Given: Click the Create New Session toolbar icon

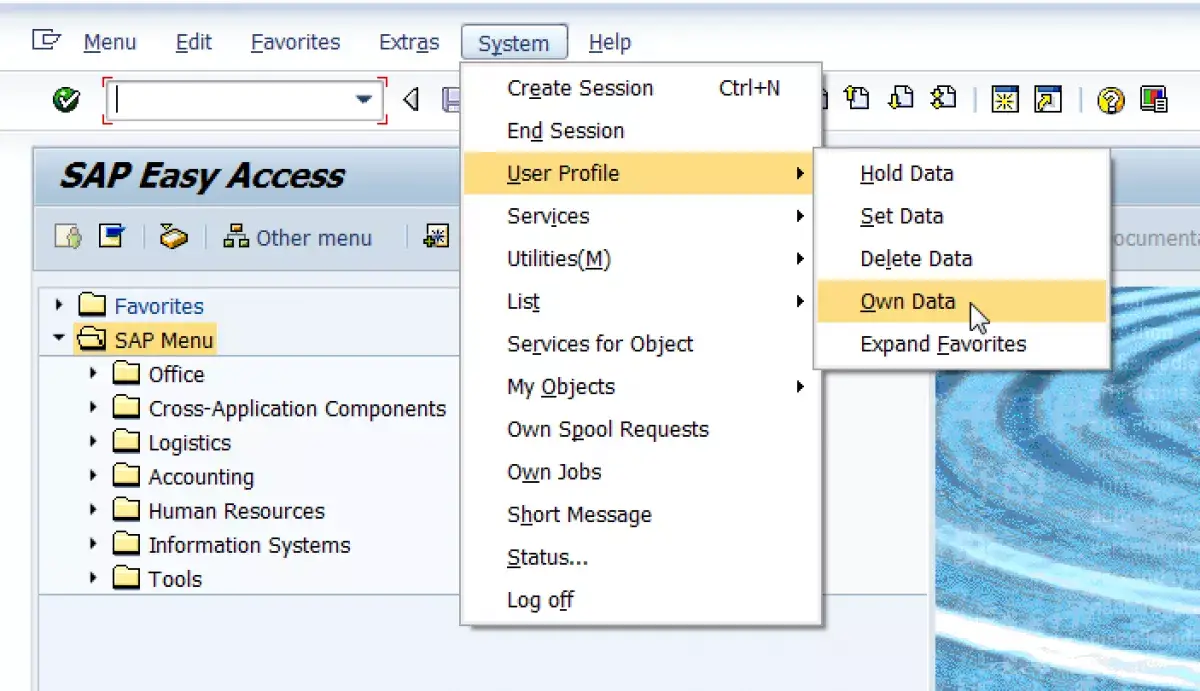Looking at the screenshot, I should [1004, 99].
